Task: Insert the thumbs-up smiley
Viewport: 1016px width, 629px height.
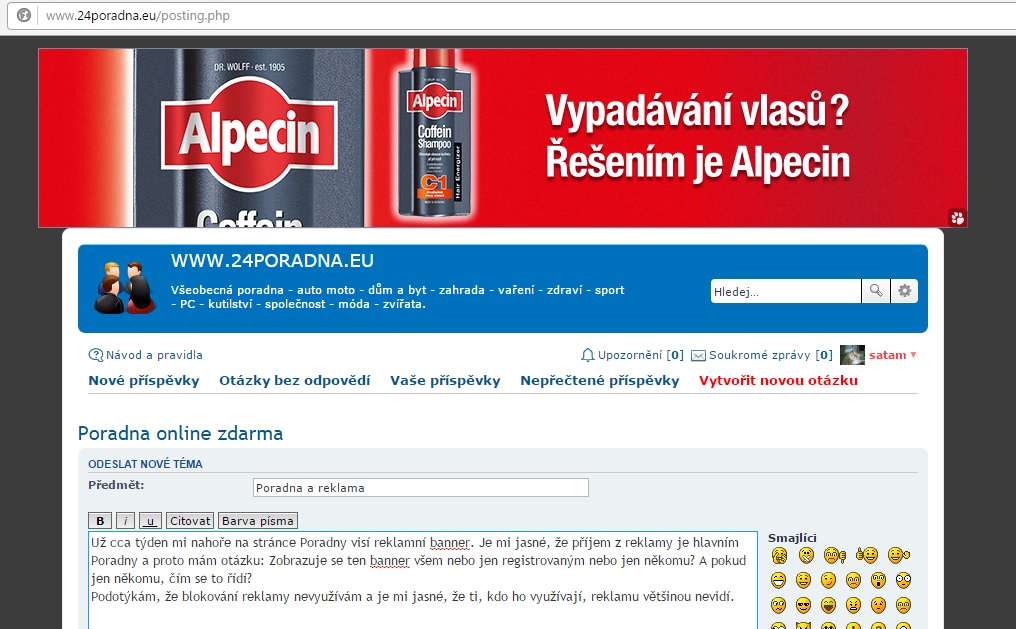Action: click(867, 555)
